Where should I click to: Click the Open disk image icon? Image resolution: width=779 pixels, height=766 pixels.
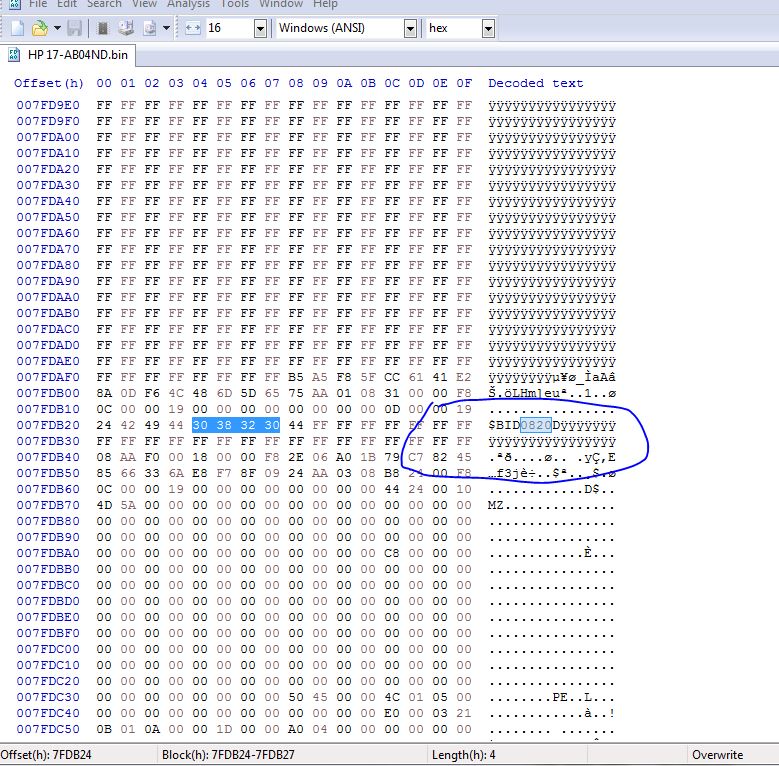pyautogui.click(x=150, y=28)
